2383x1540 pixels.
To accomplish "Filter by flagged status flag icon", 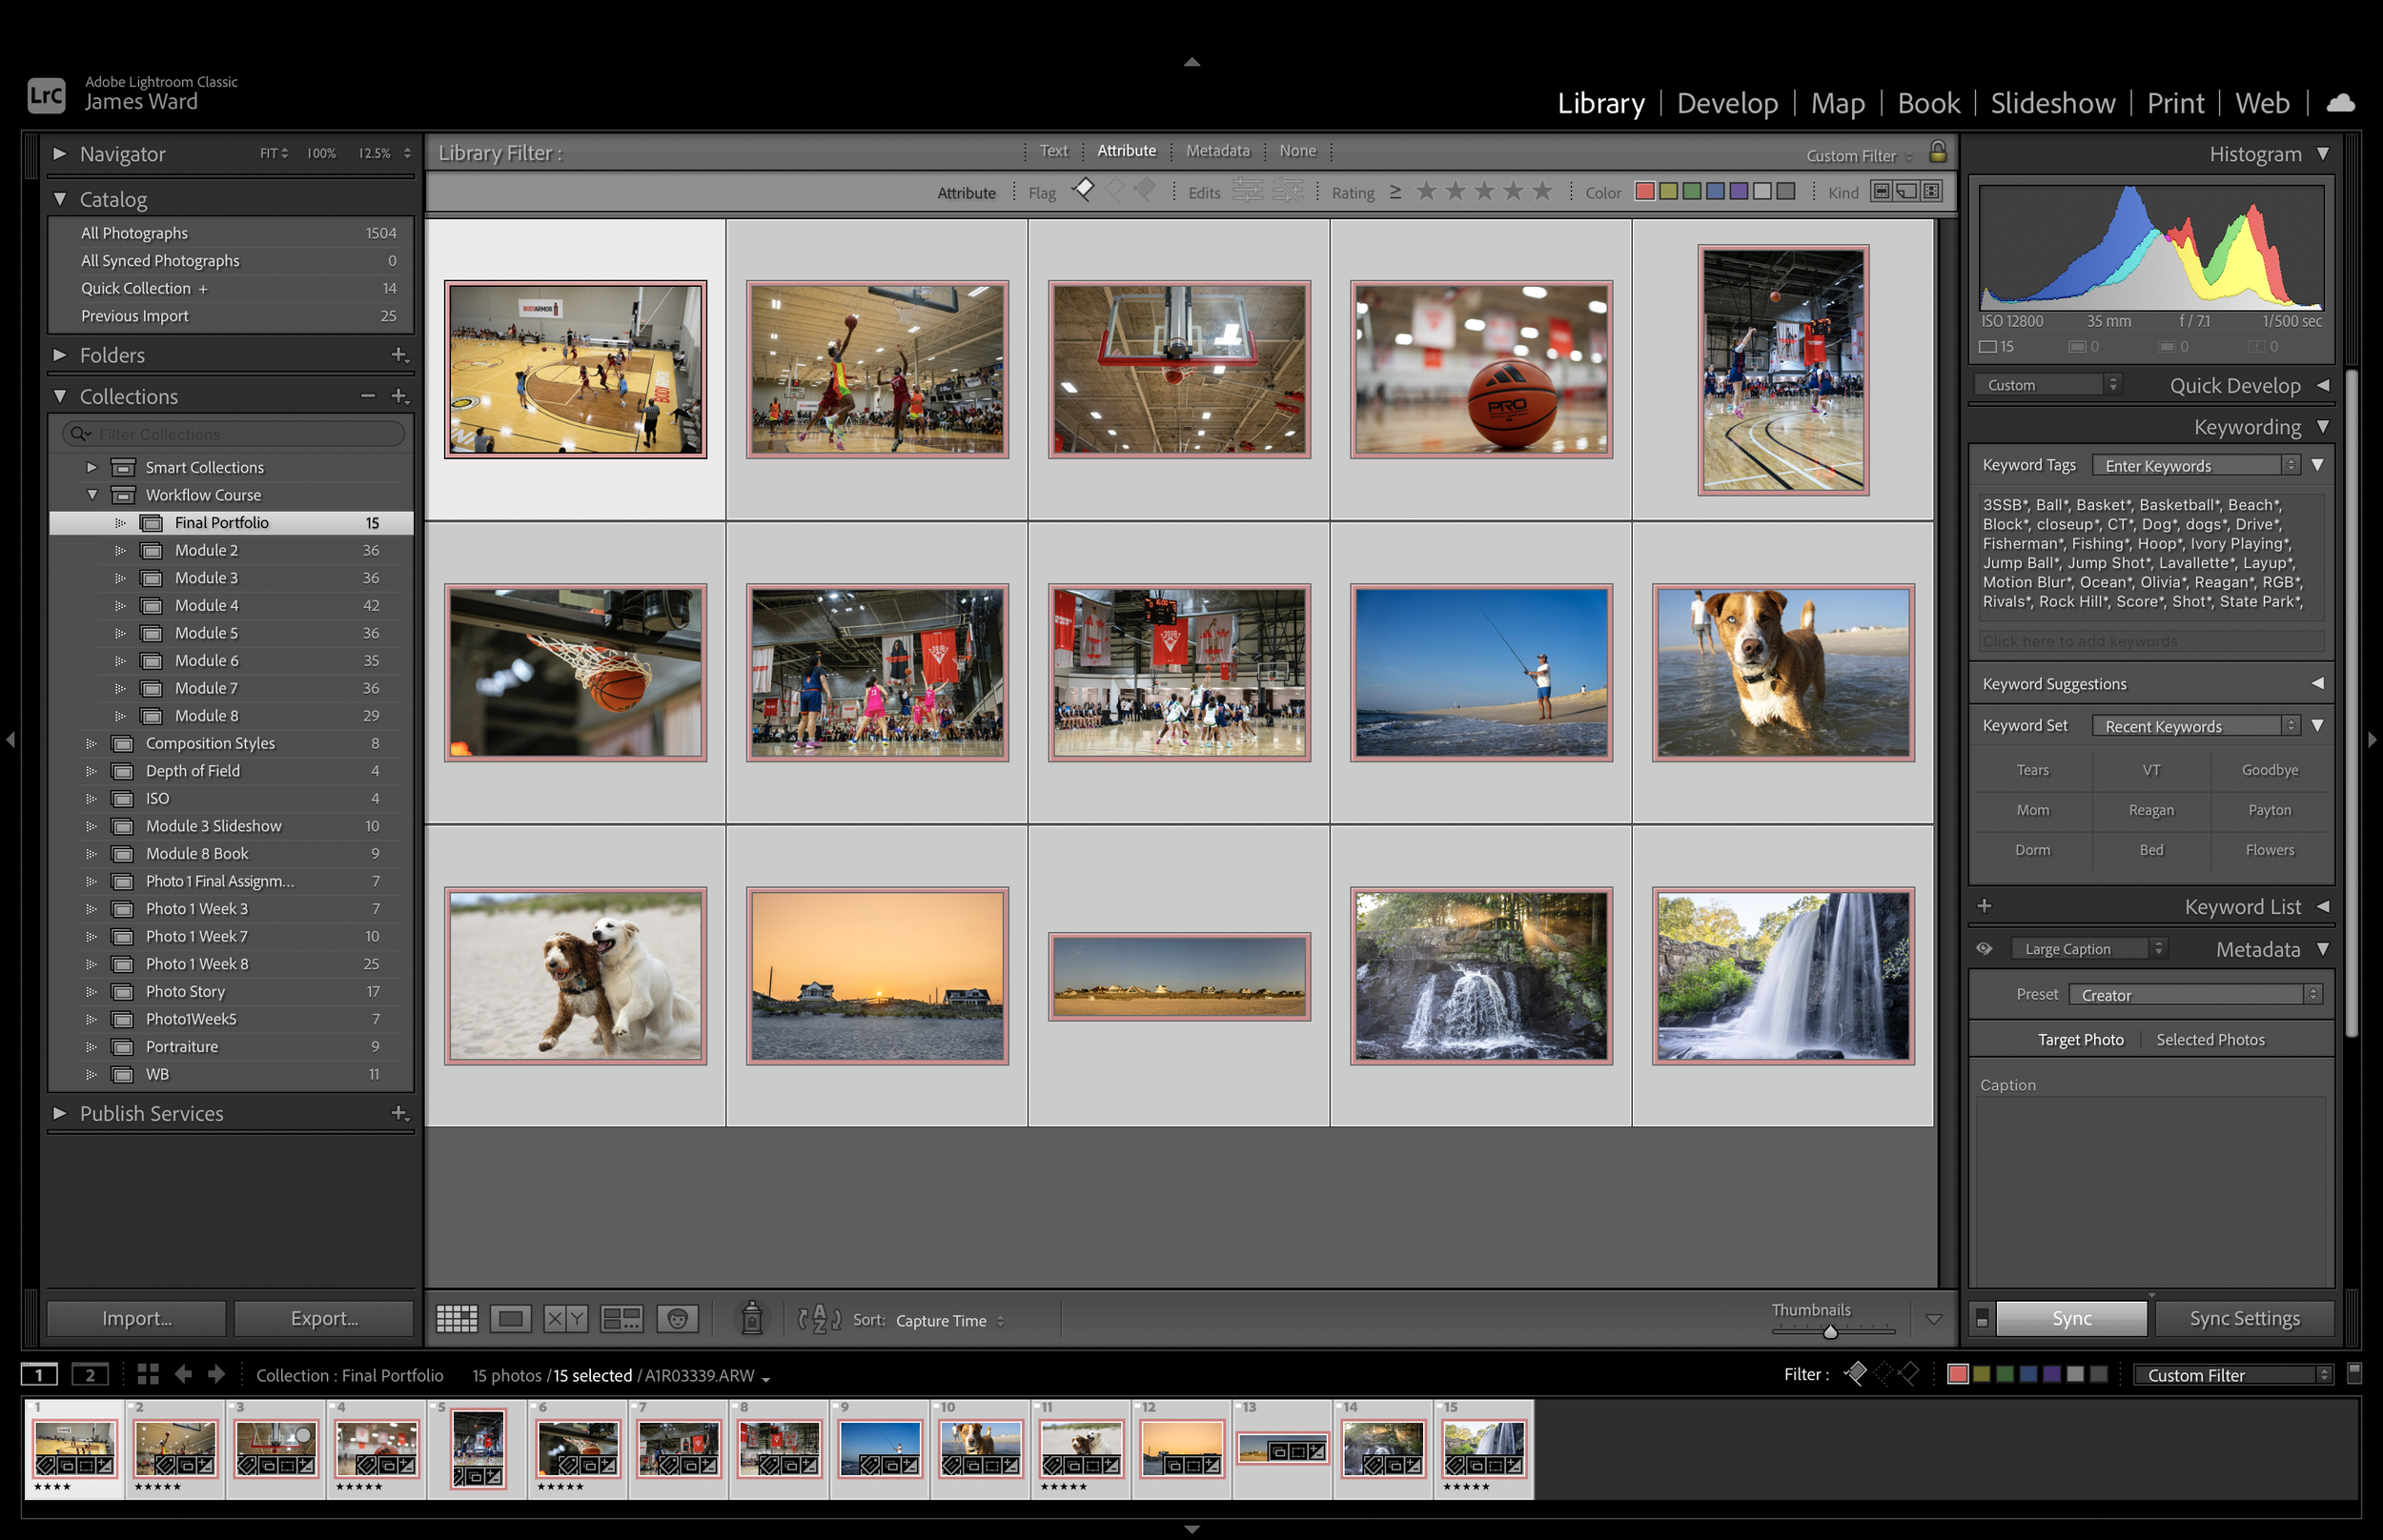I will [x=1083, y=190].
